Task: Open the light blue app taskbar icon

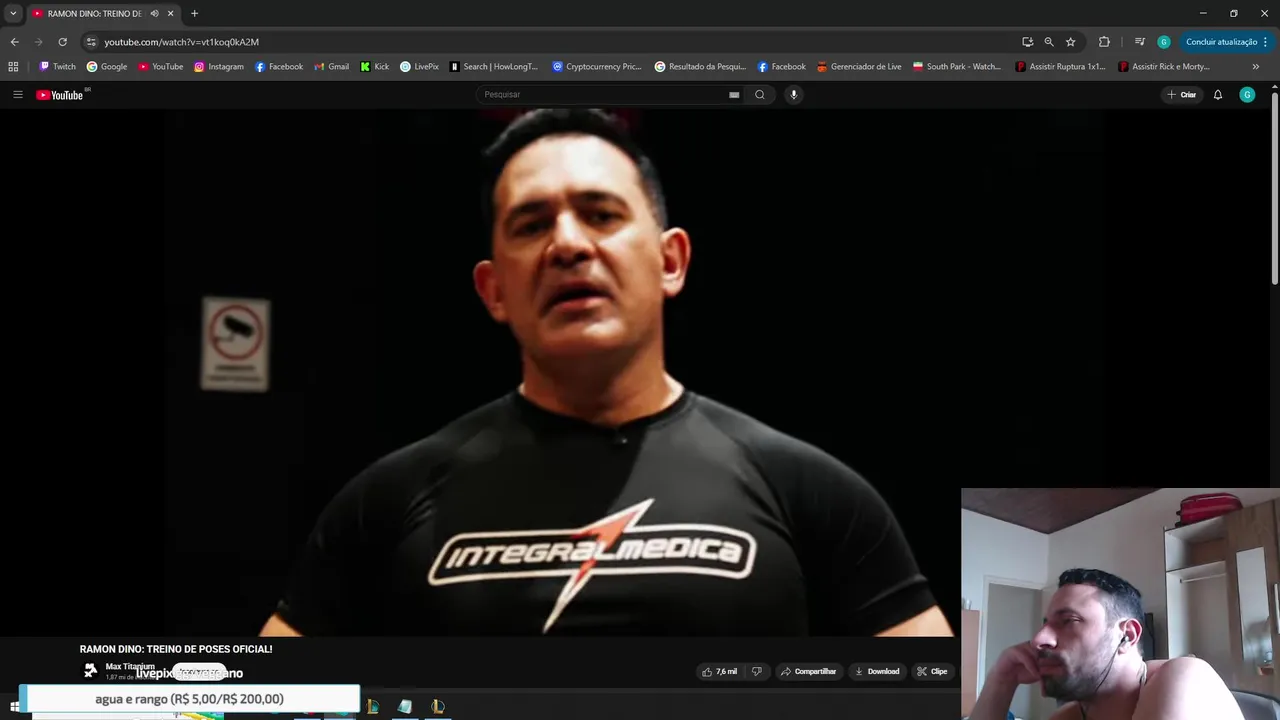Action: click(x=404, y=707)
